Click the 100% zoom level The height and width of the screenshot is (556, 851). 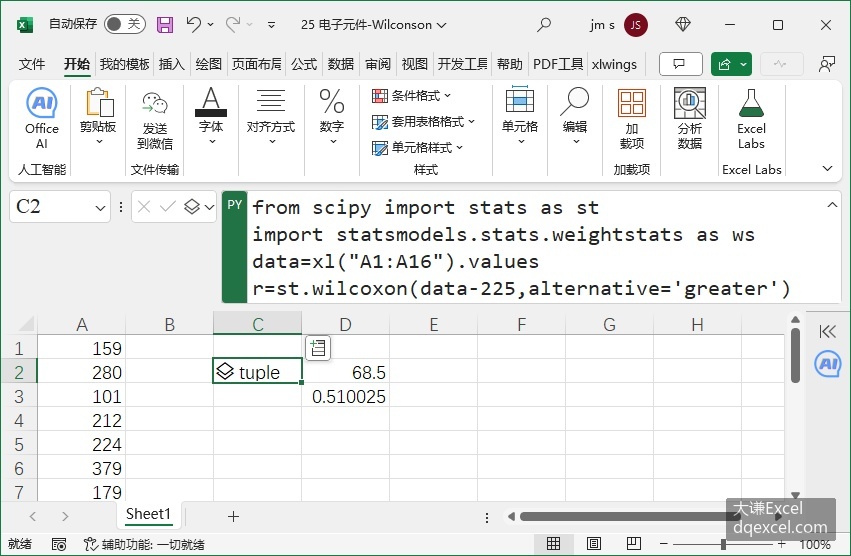815,544
